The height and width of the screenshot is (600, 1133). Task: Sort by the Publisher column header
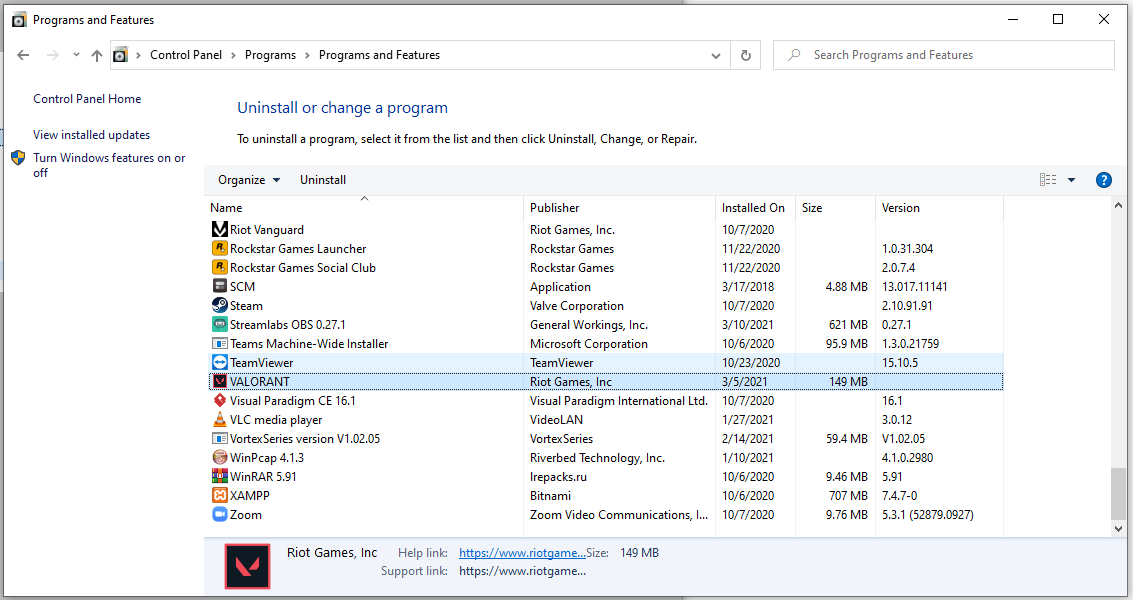pos(555,208)
